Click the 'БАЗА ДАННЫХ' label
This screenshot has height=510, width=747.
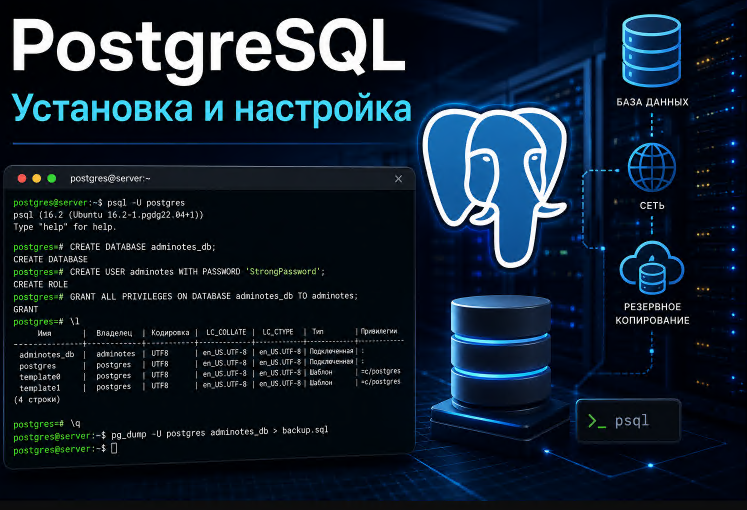click(652, 102)
